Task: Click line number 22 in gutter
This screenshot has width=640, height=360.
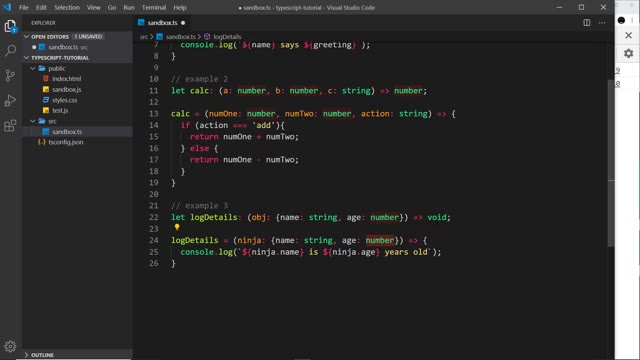Action: tap(153, 218)
